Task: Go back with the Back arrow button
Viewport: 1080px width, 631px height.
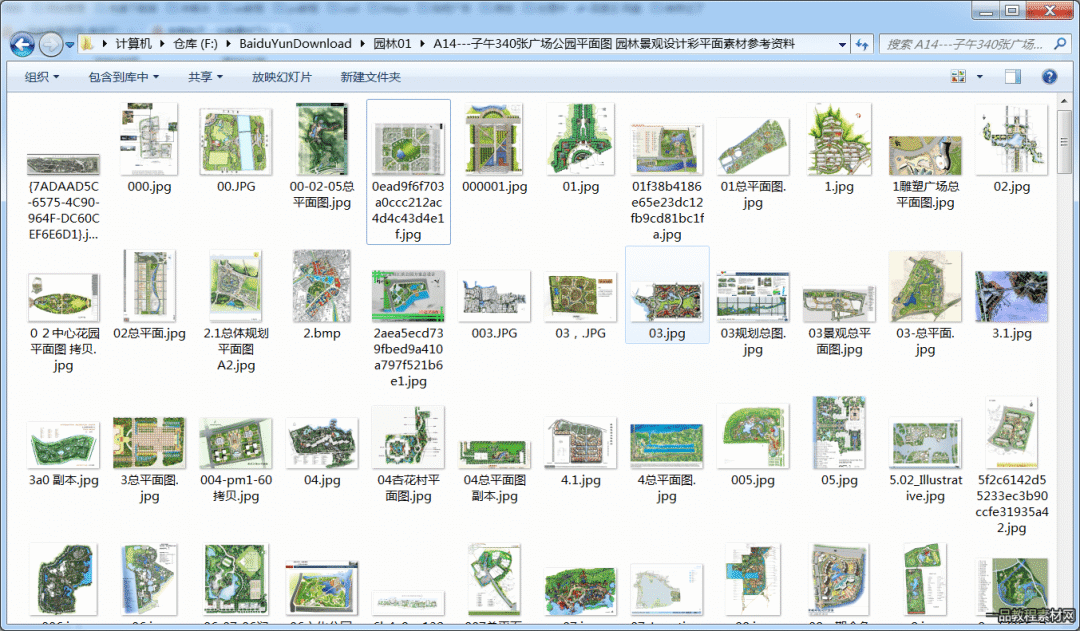Action: pos(23,45)
